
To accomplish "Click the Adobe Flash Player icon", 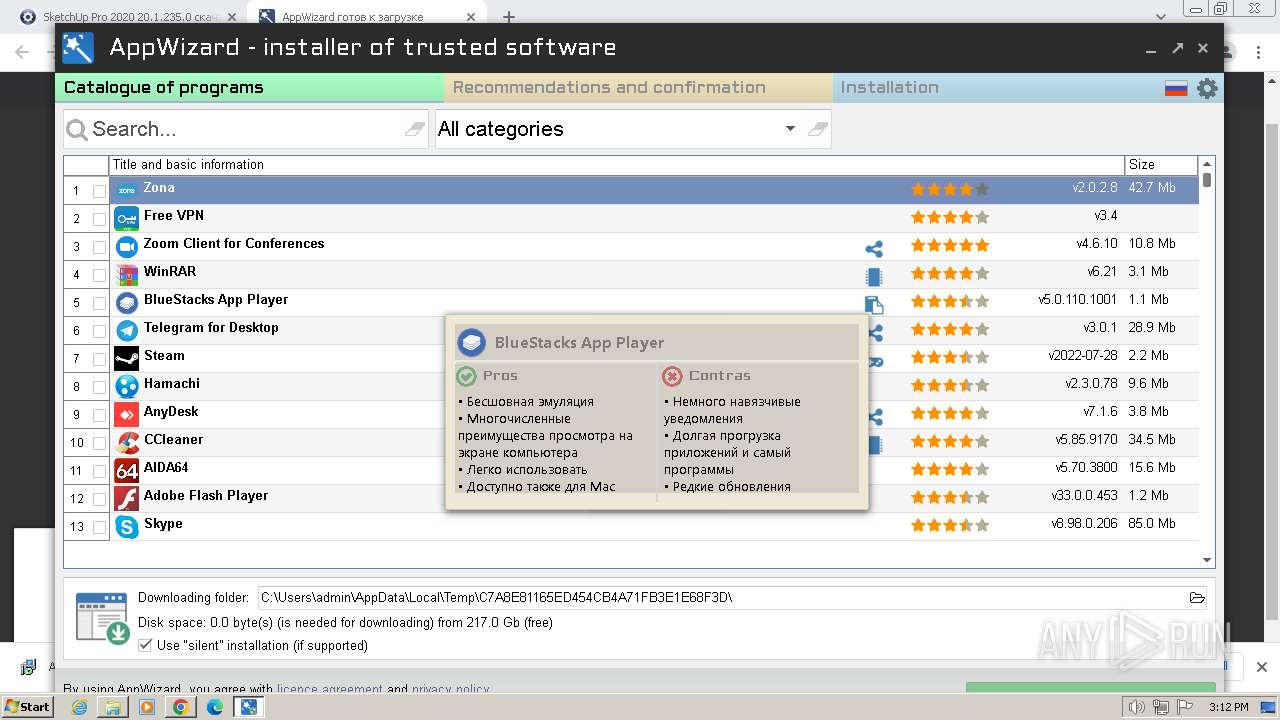I will pyautogui.click(x=127, y=498).
